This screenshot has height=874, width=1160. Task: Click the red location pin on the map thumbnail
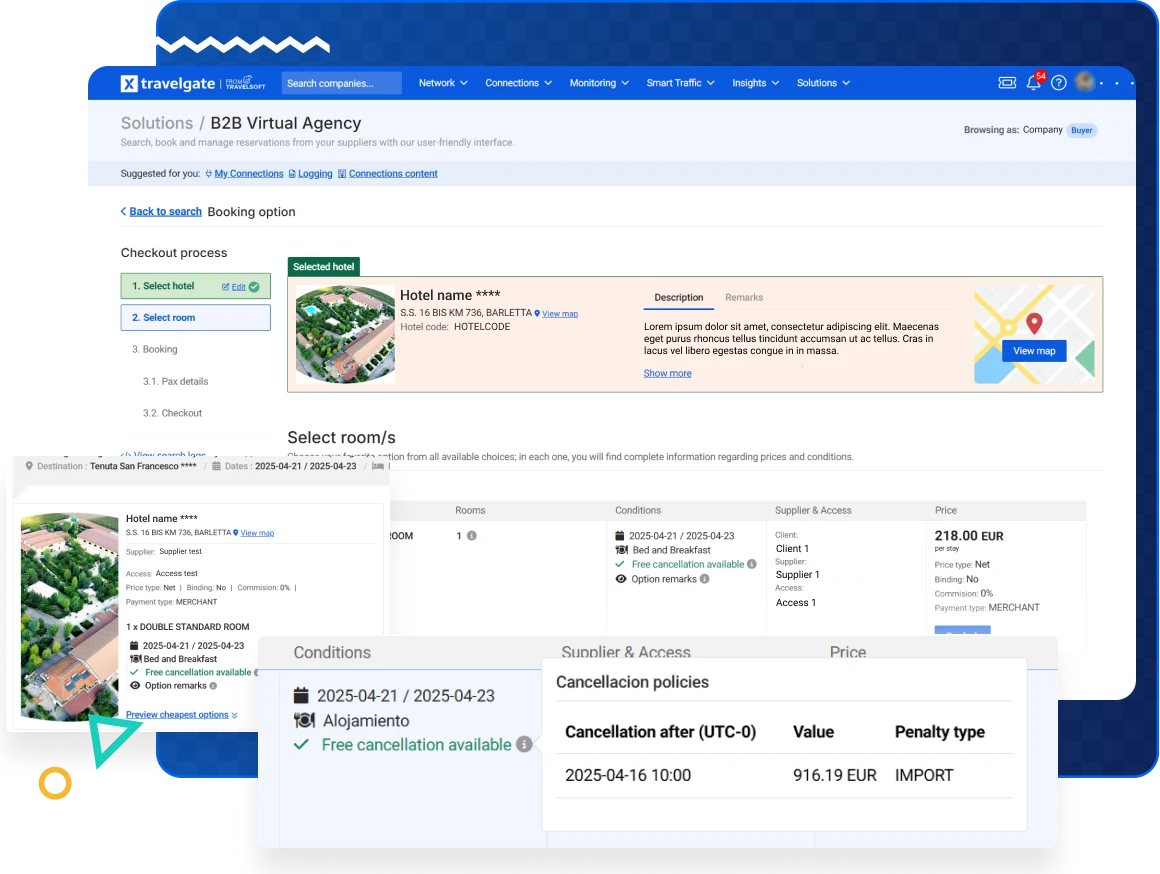1034,323
